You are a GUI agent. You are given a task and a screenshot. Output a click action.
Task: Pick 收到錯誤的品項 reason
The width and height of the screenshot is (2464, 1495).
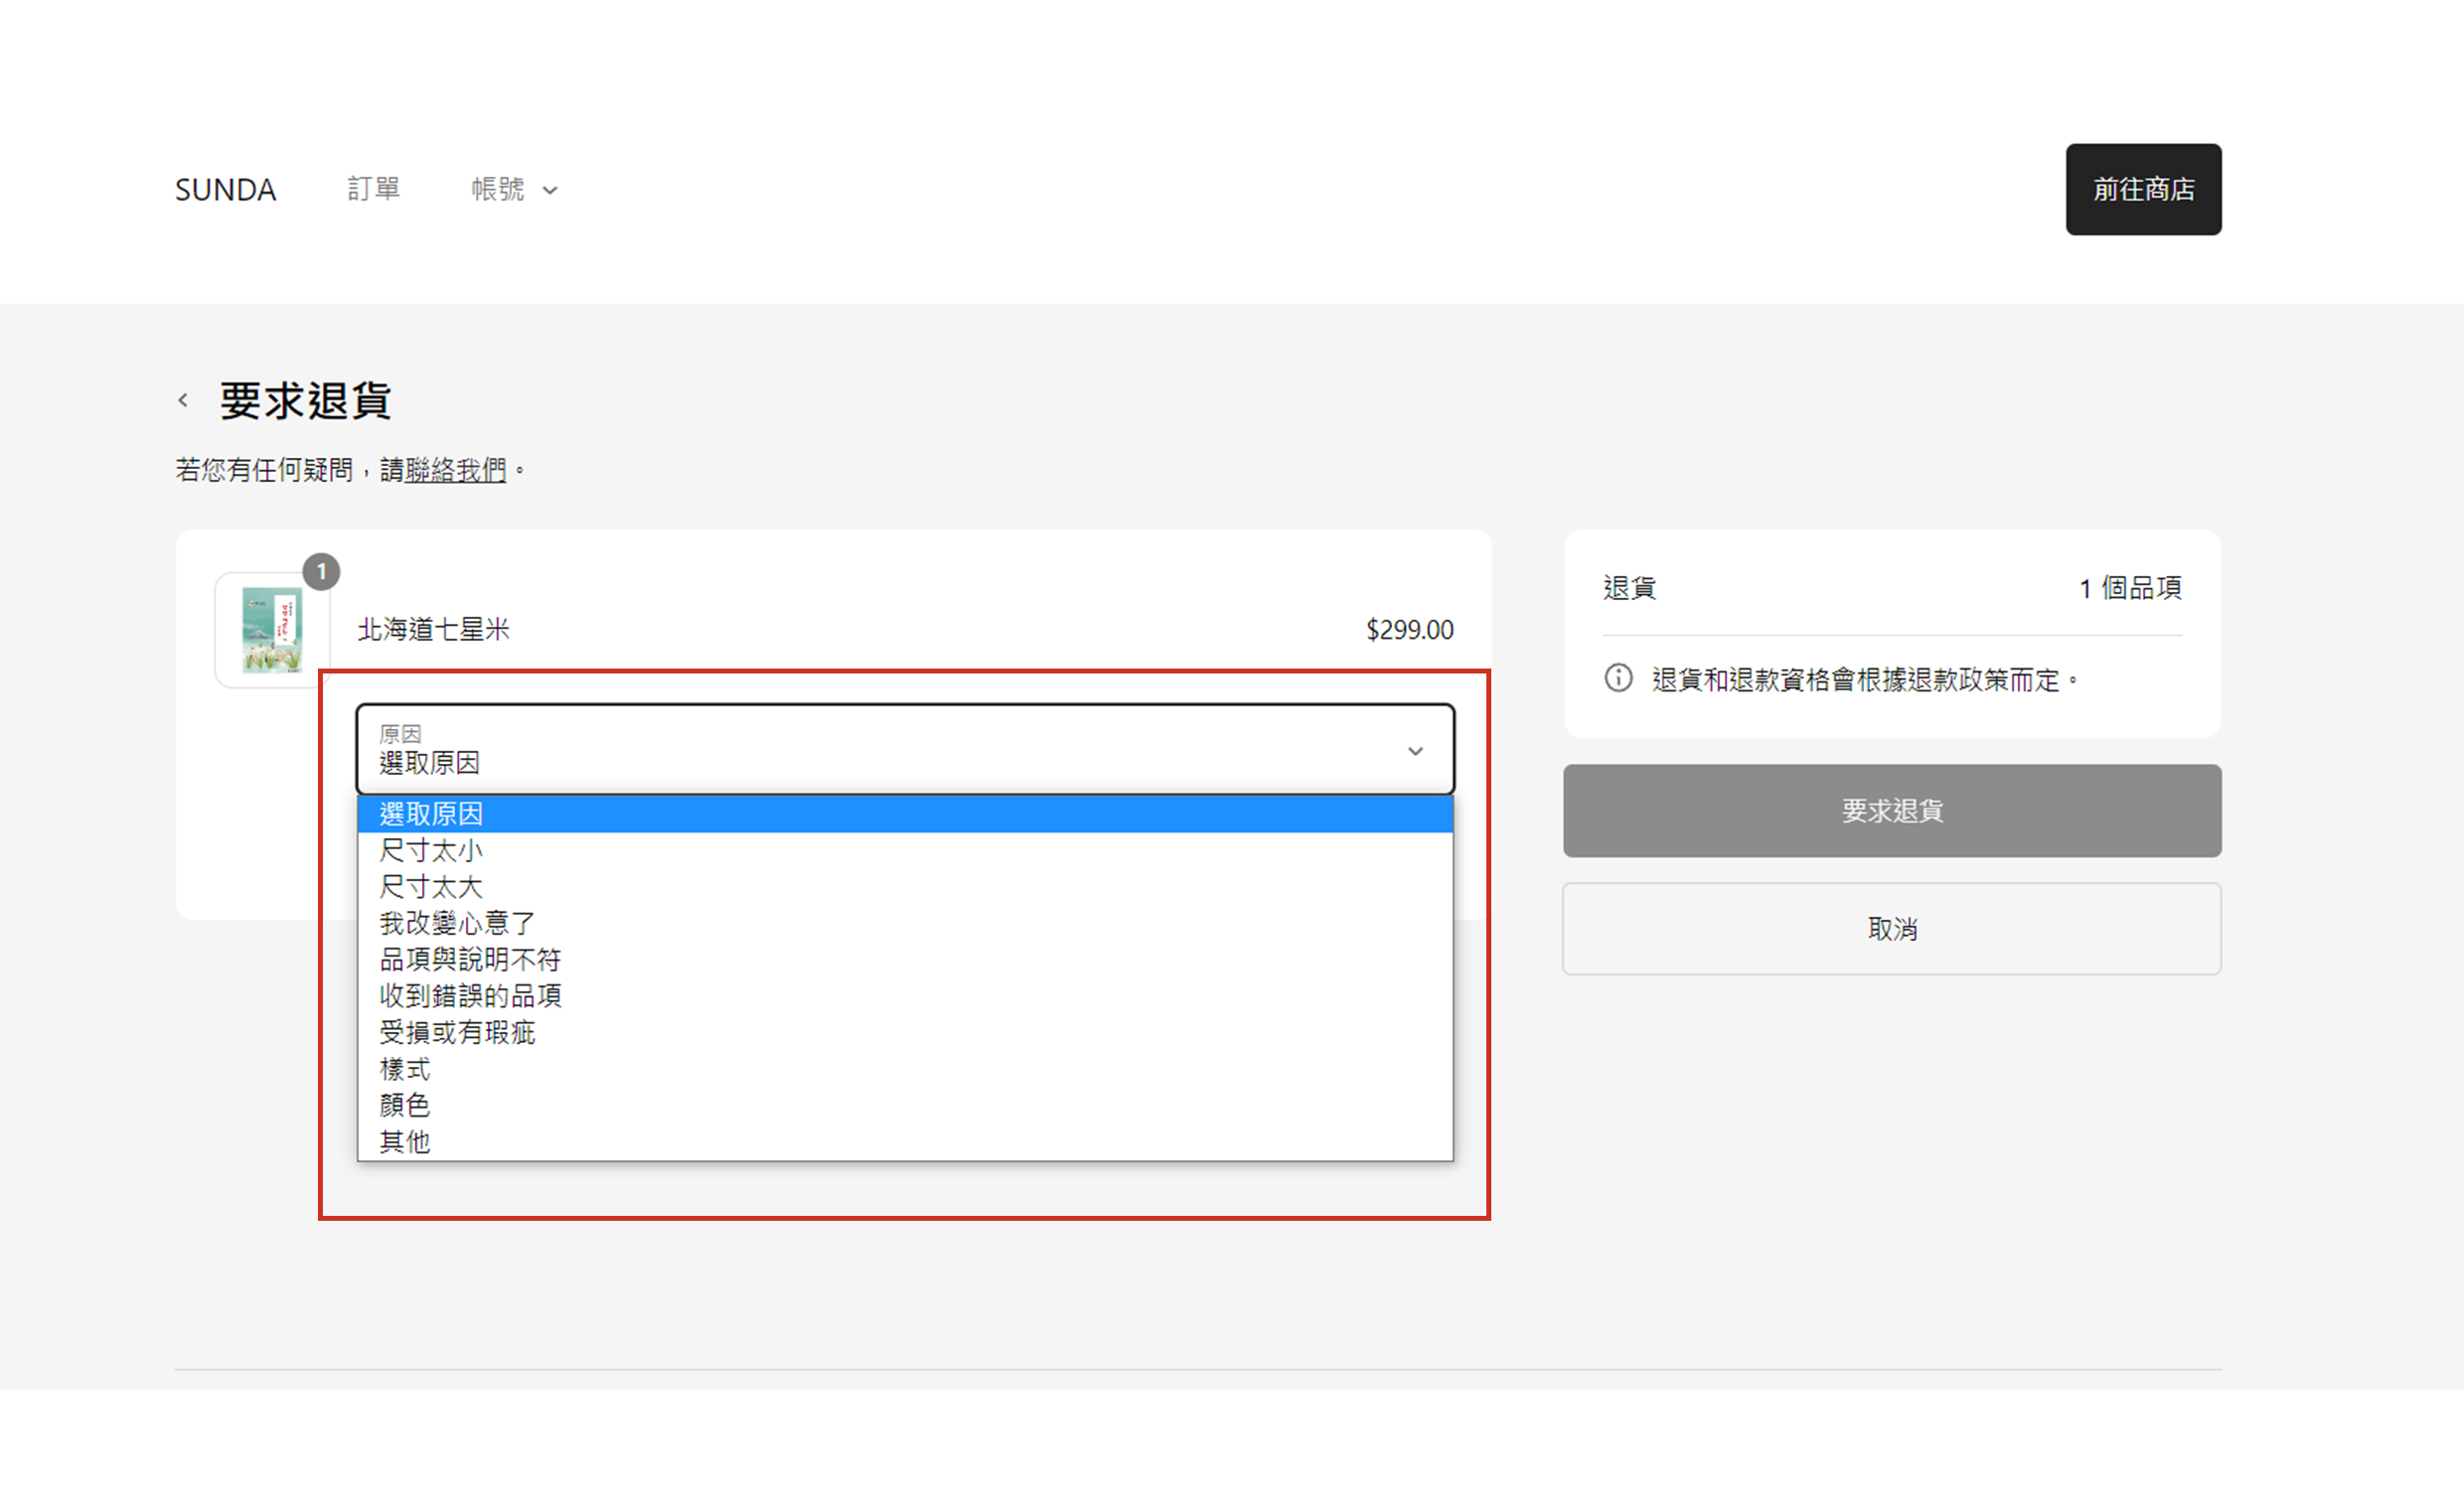(470, 996)
